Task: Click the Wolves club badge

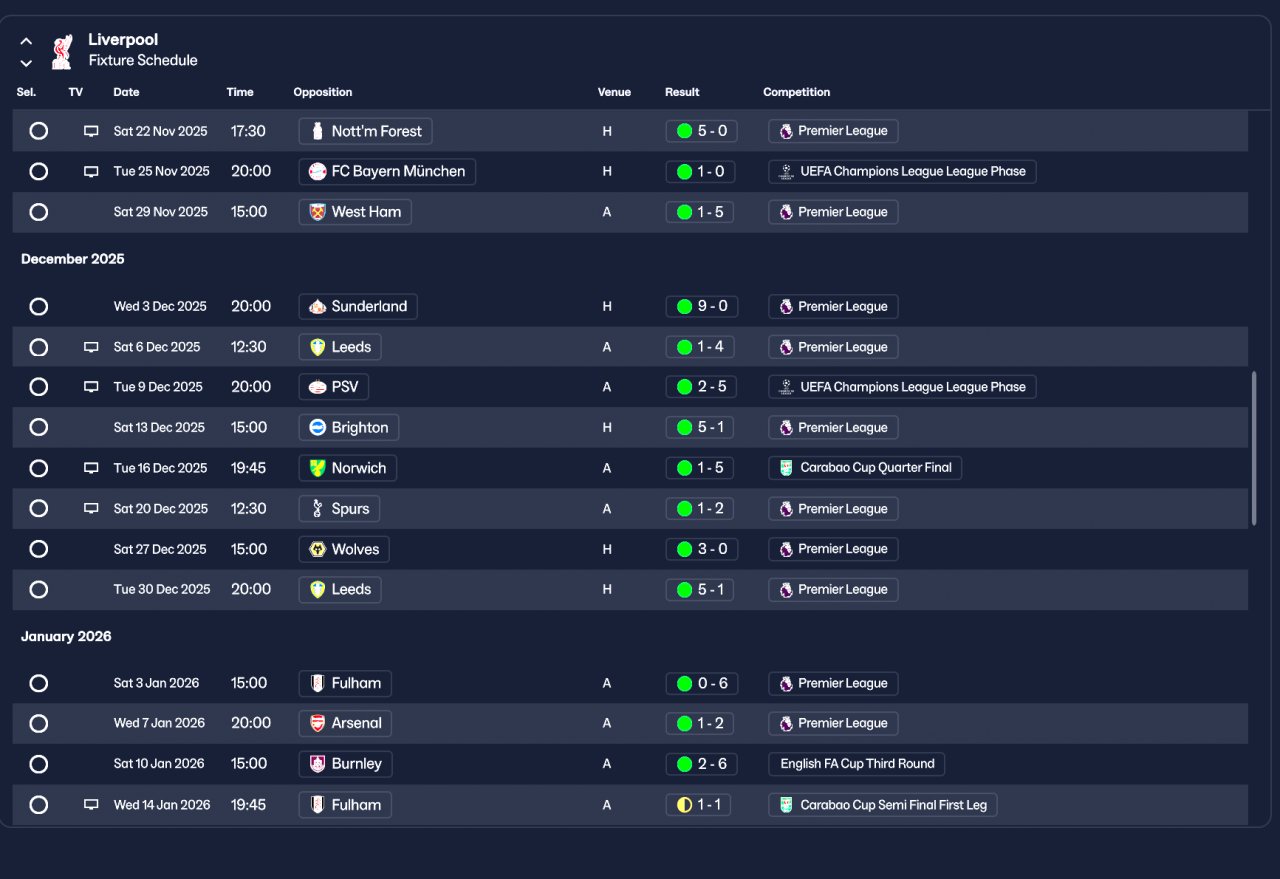Action: pyautogui.click(x=318, y=549)
